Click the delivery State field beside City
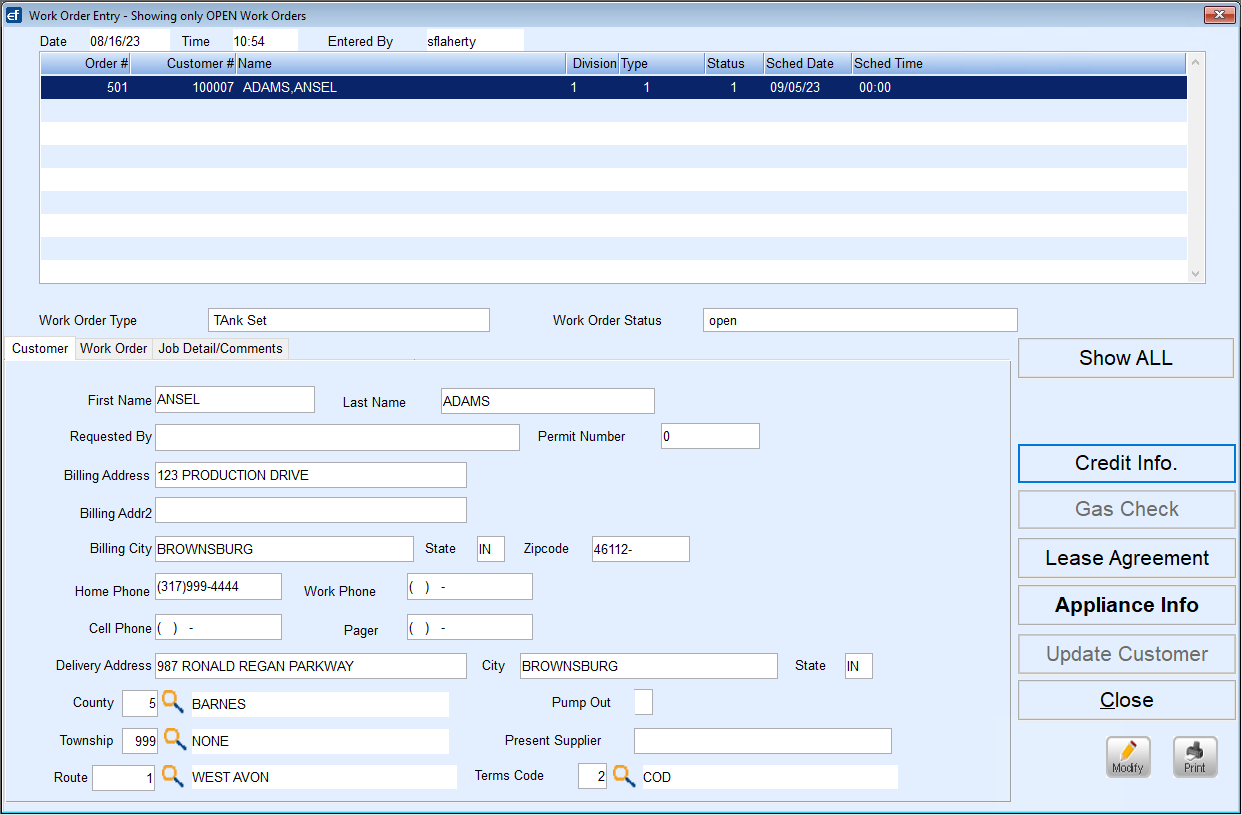This screenshot has width=1242, height=815. 859,666
